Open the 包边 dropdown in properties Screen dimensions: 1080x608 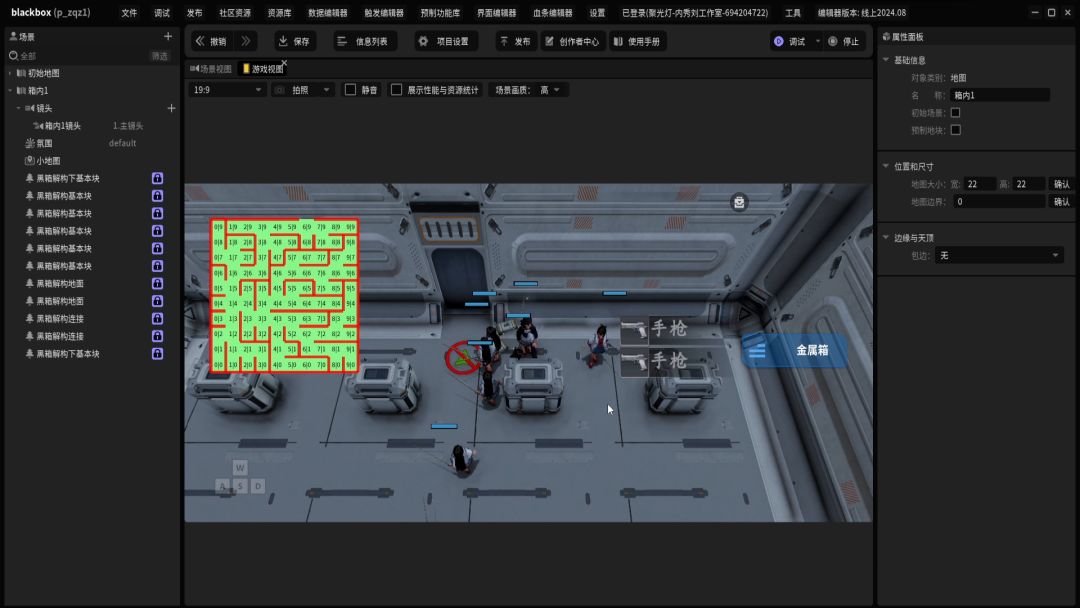[998, 256]
